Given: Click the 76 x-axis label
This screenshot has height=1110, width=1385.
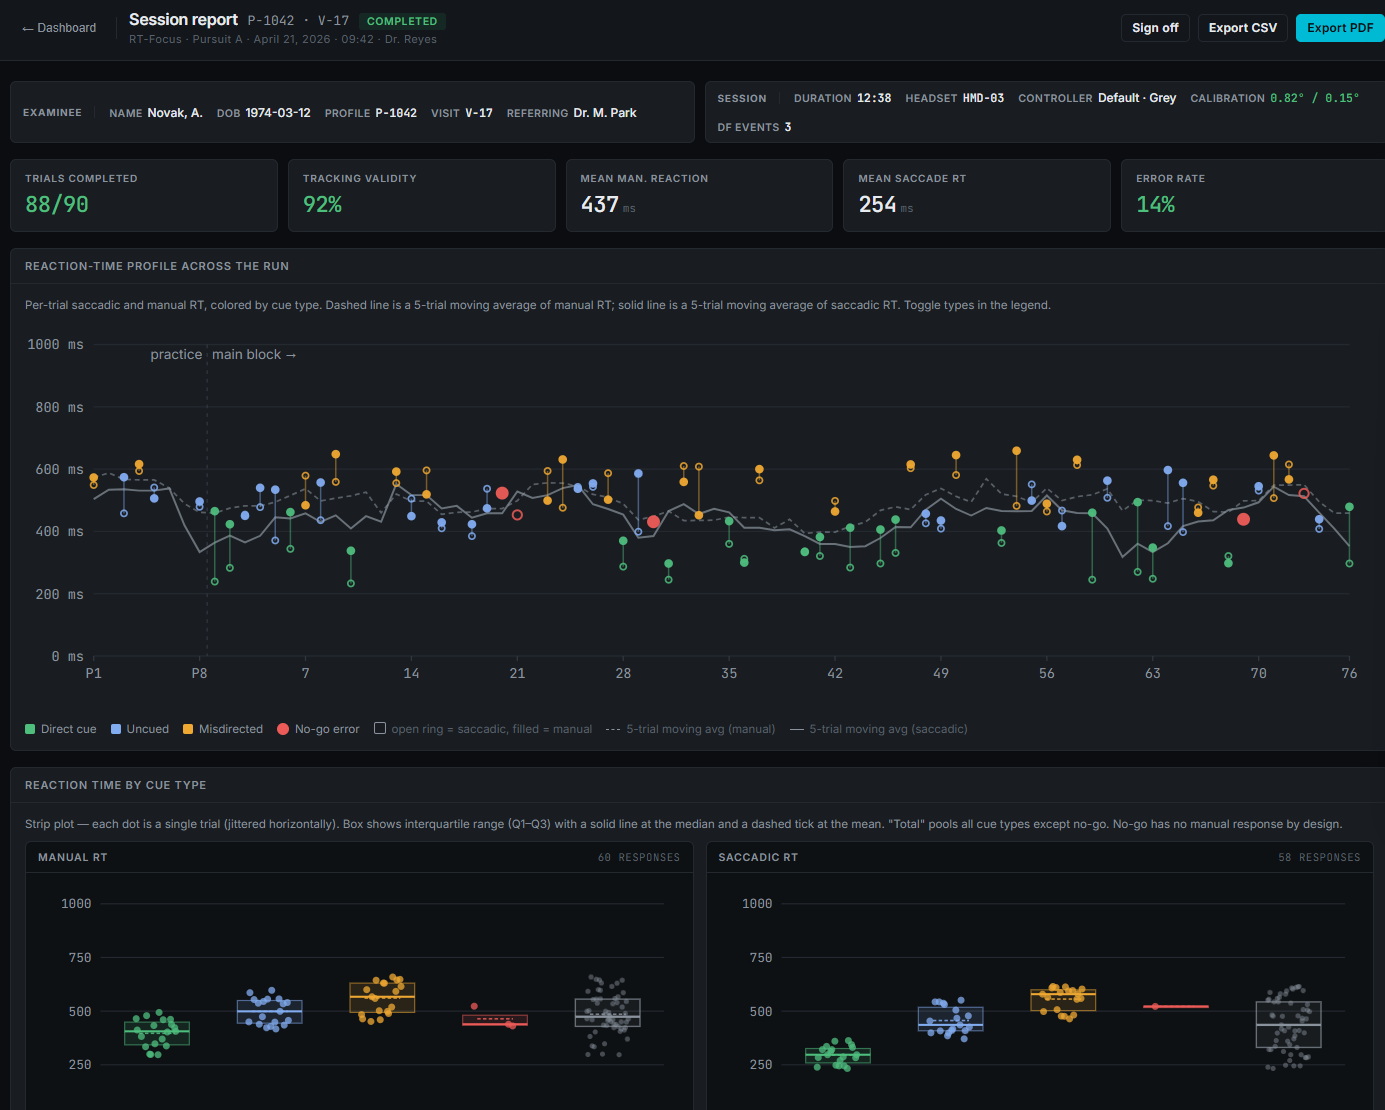Looking at the screenshot, I should [x=1349, y=674].
